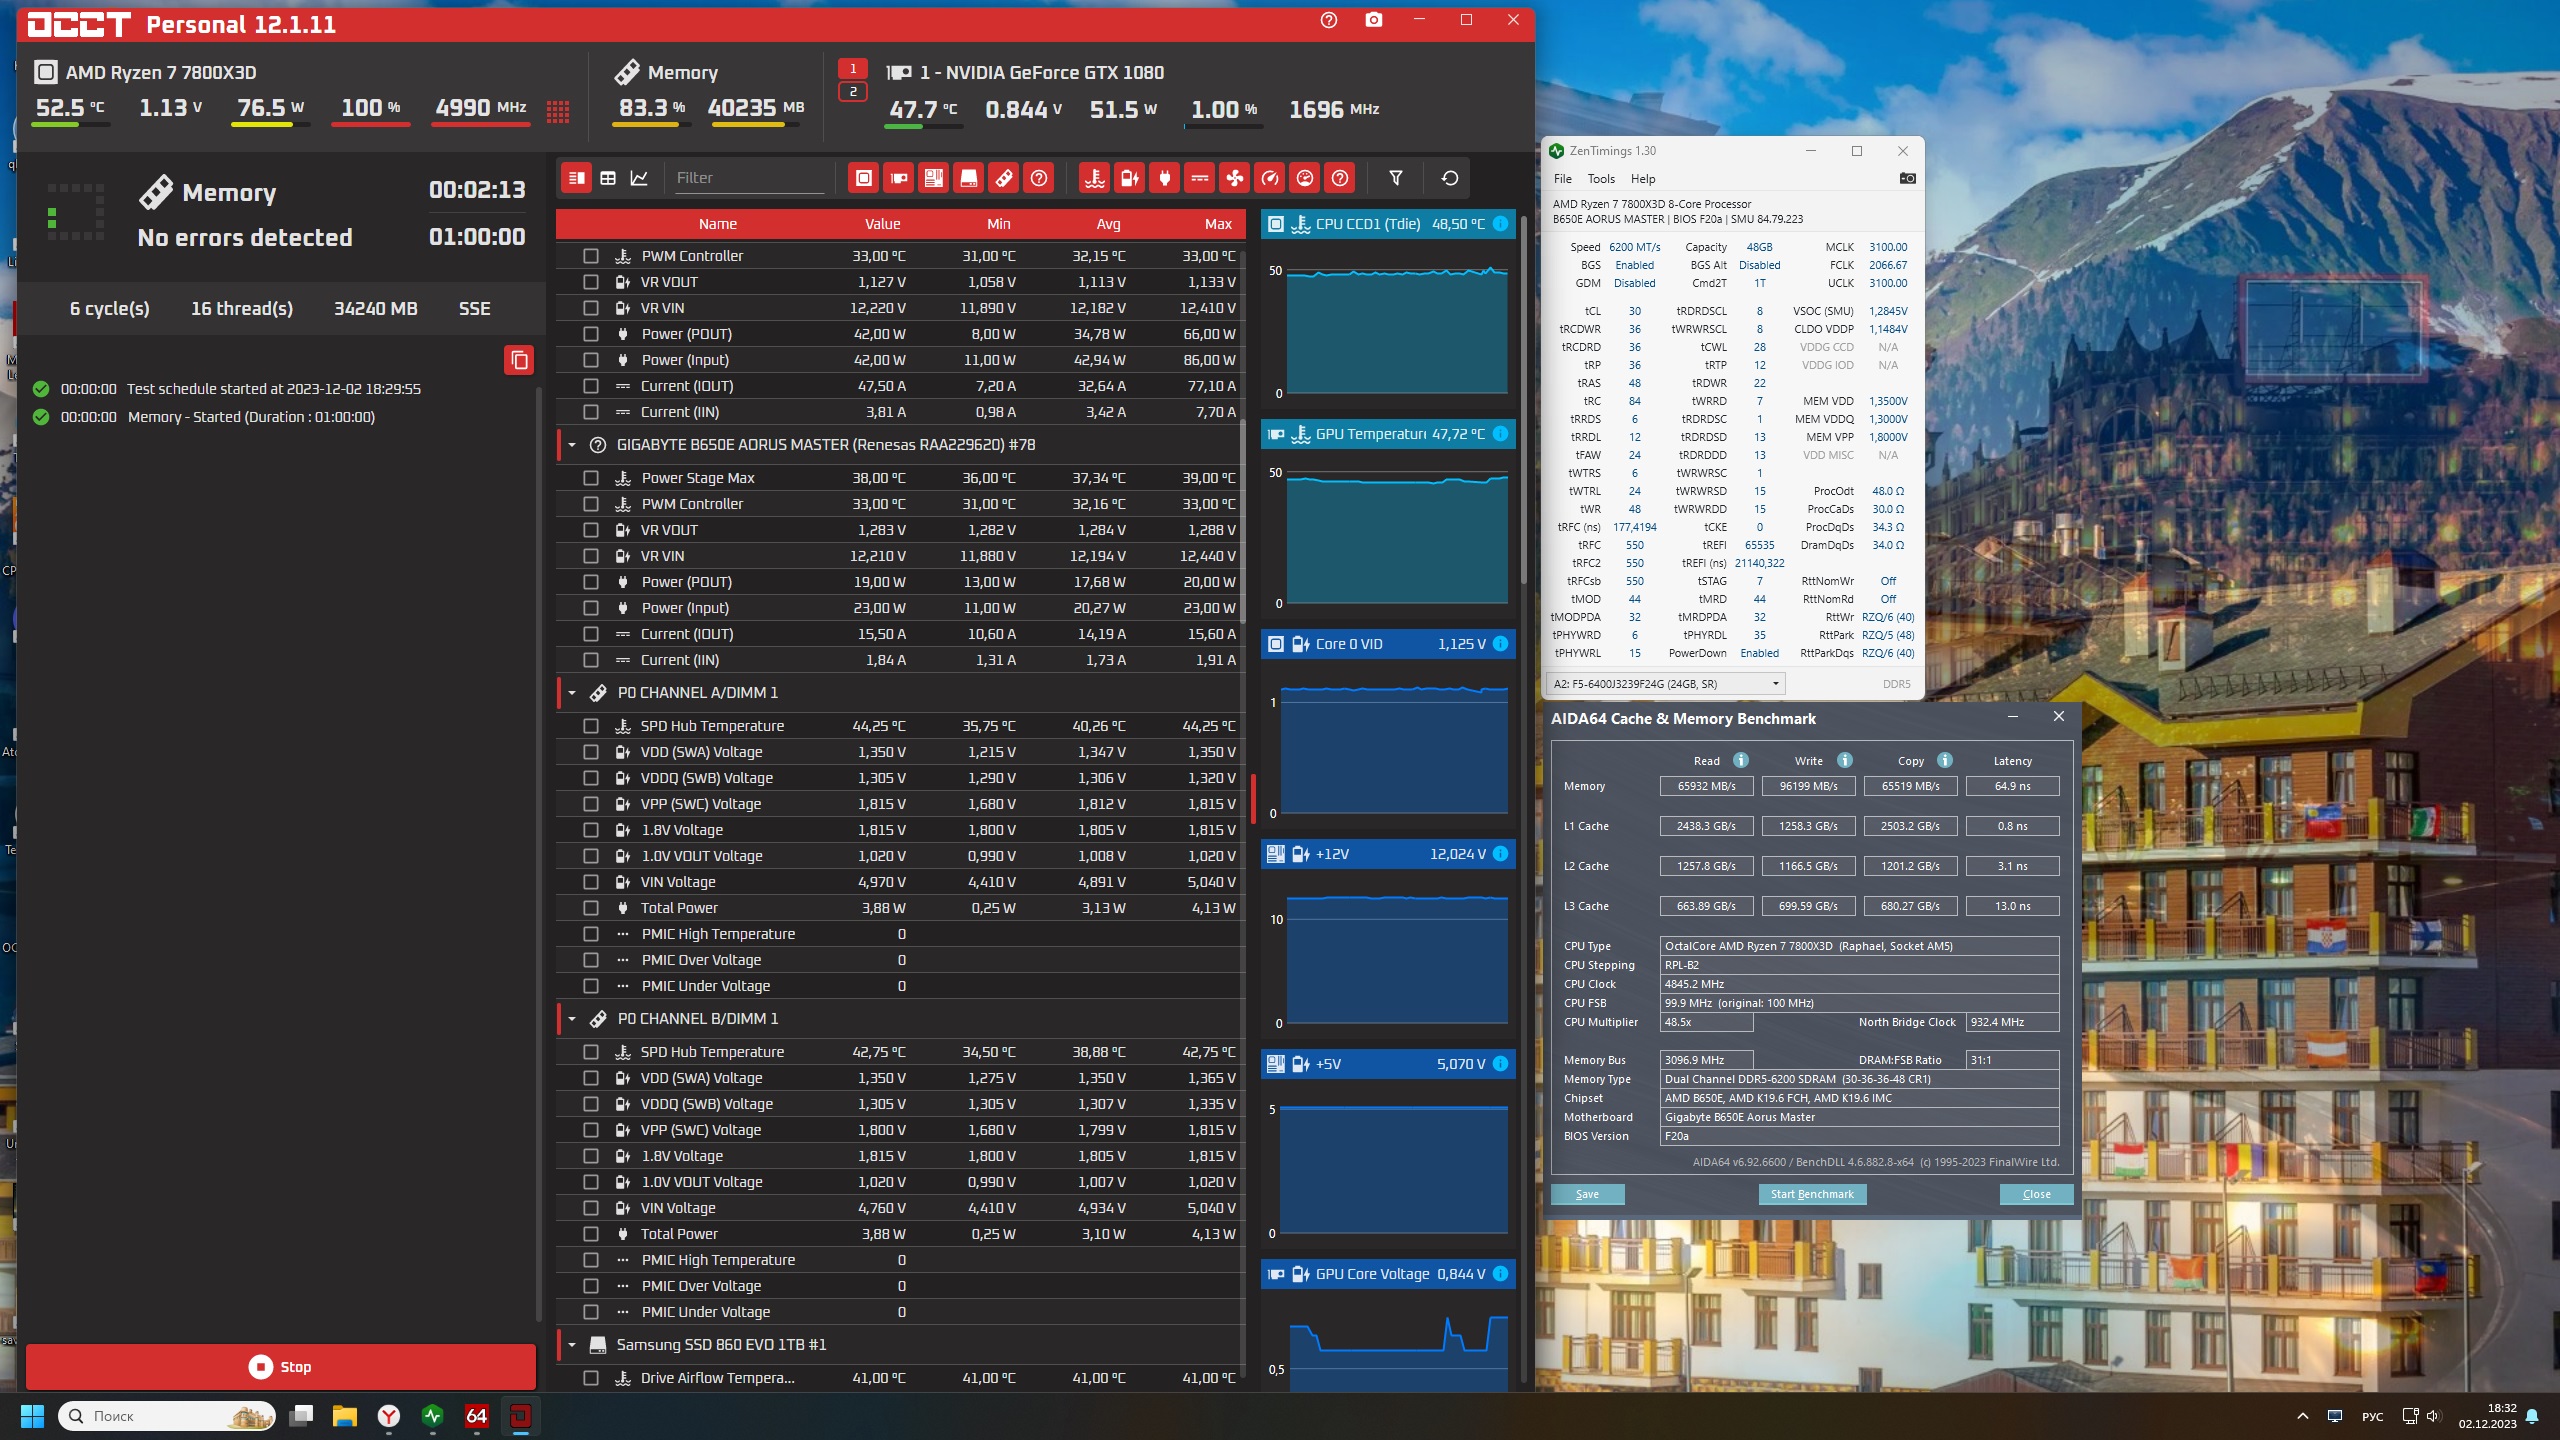This screenshot has width=2560, height=1440.
Task: Click the memory hardware filter icon
Action: [1004, 178]
